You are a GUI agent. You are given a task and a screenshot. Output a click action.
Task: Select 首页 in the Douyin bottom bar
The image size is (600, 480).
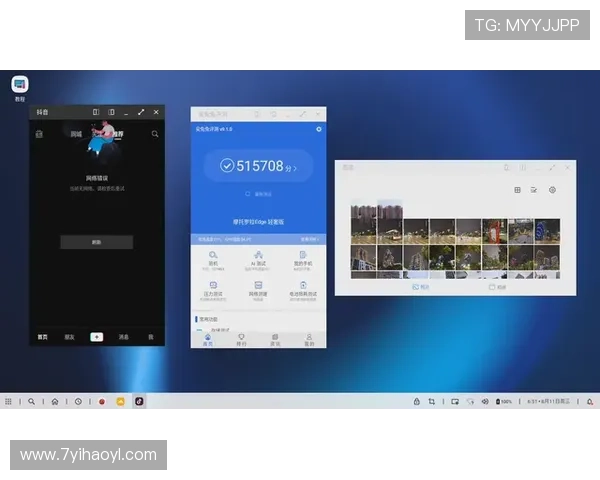click(x=42, y=337)
